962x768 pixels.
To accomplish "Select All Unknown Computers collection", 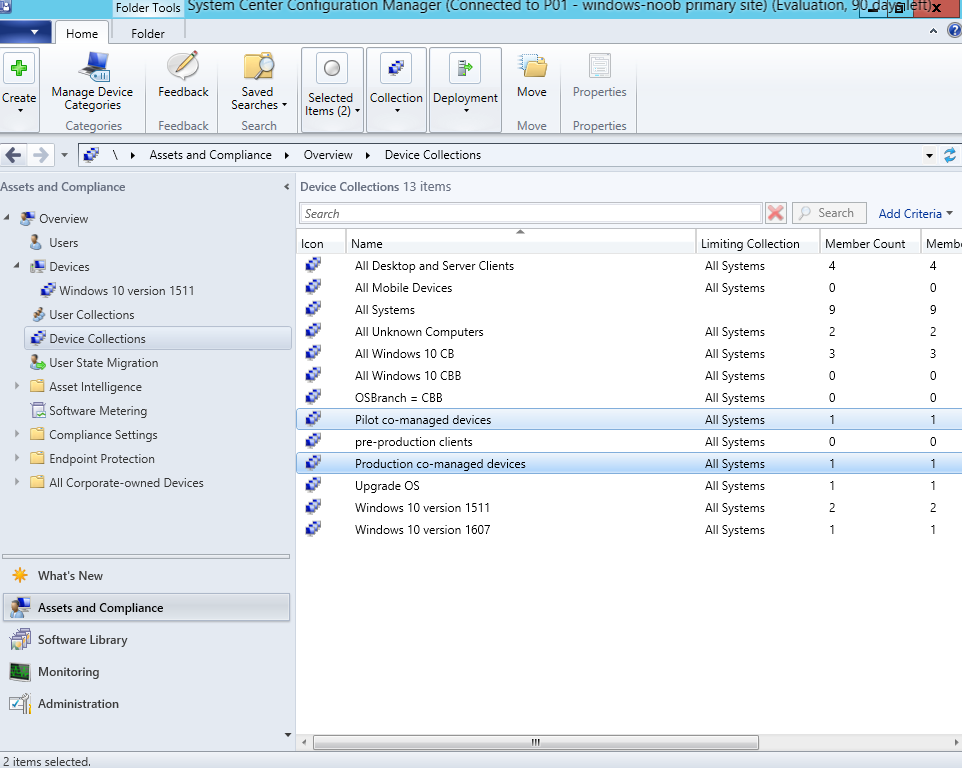I will (x=629, y=332).
